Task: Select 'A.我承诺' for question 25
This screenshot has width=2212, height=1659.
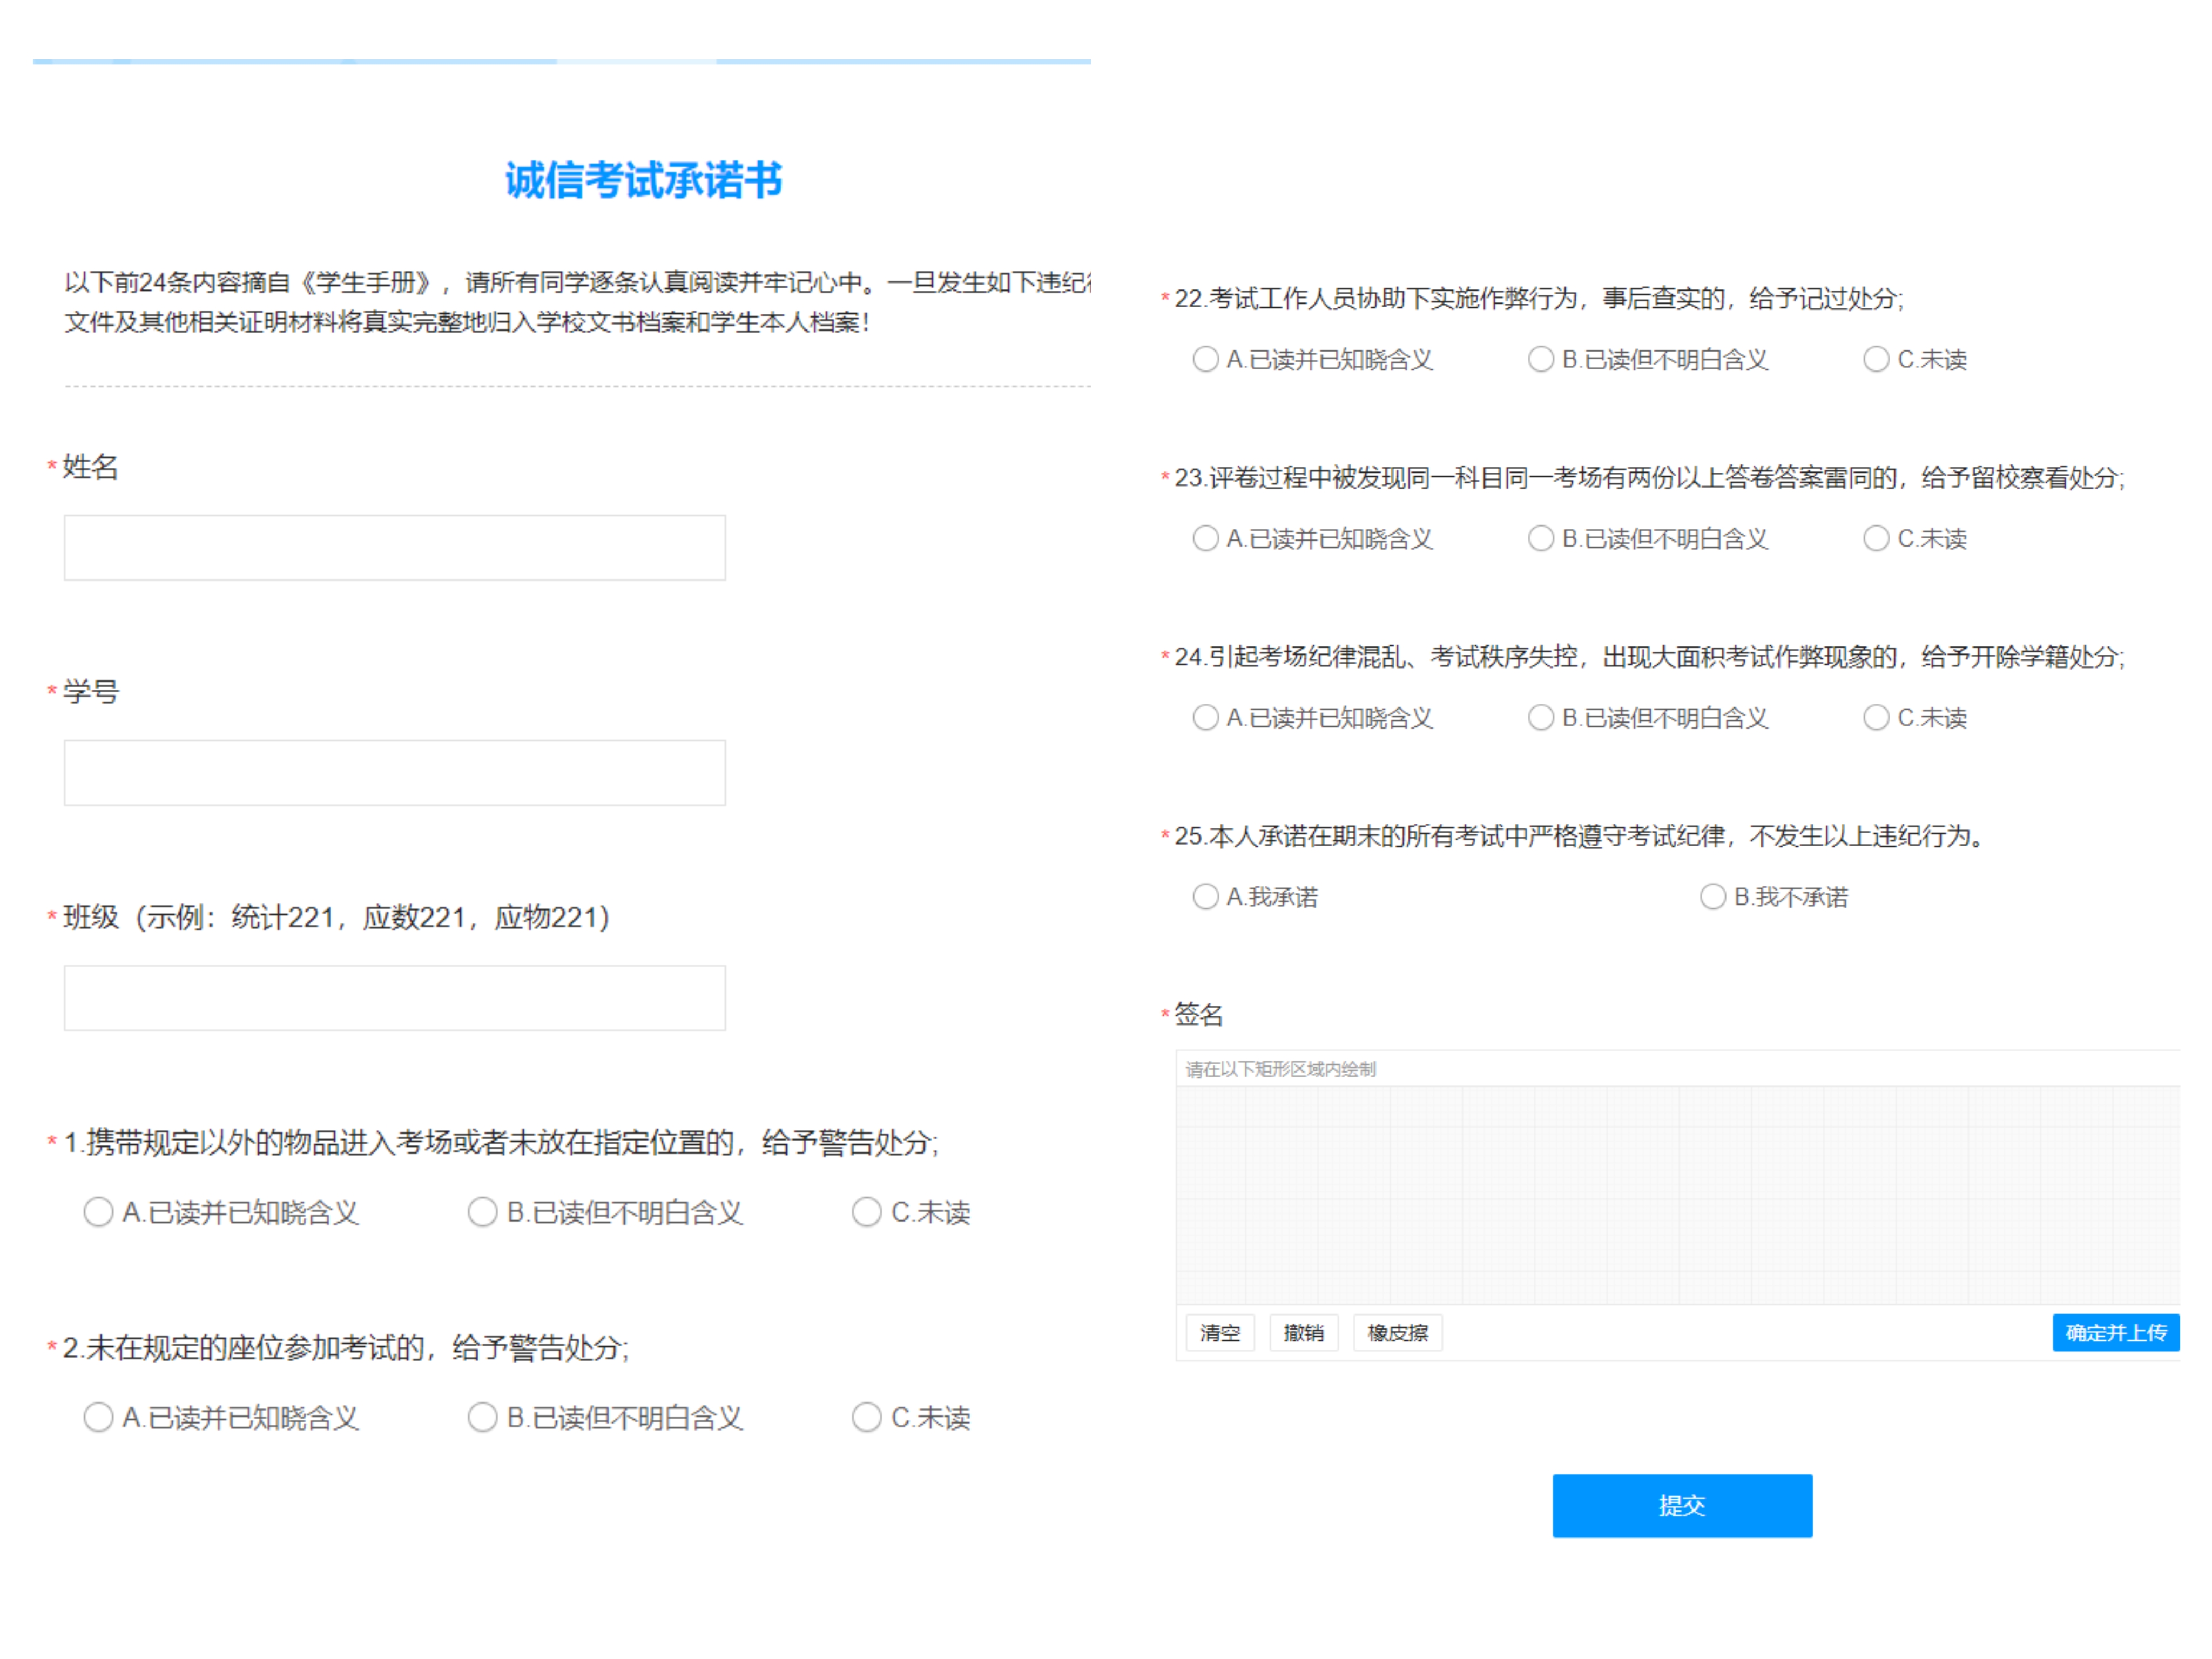Action: [x=1205, y=896]
